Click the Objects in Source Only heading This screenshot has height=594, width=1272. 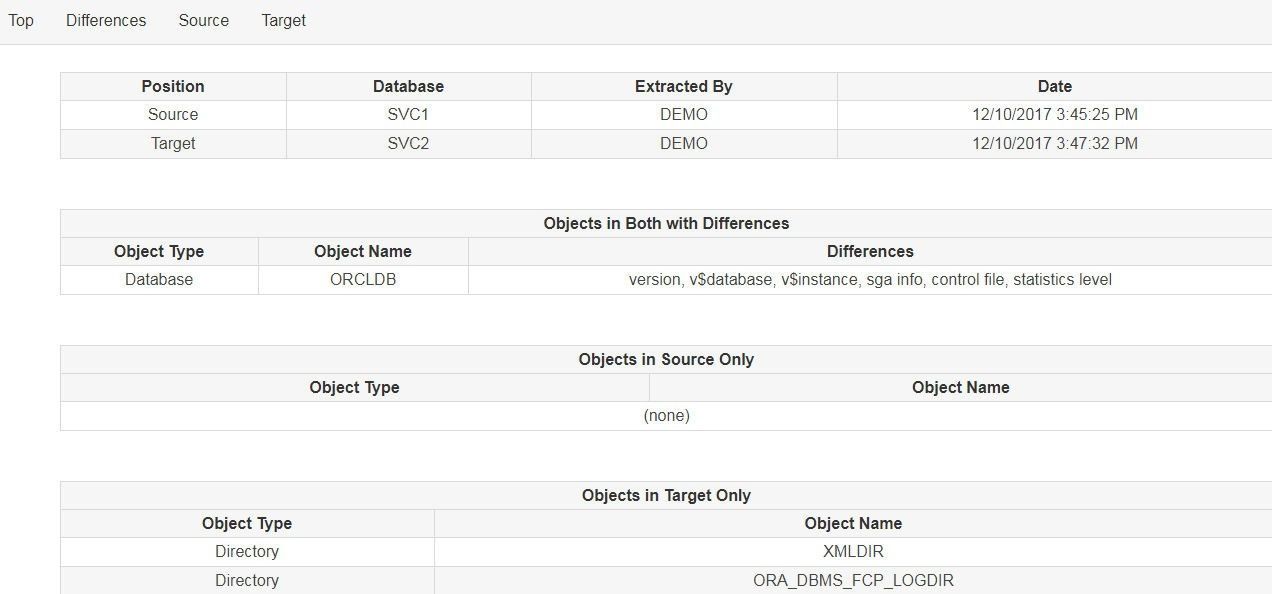666,359
